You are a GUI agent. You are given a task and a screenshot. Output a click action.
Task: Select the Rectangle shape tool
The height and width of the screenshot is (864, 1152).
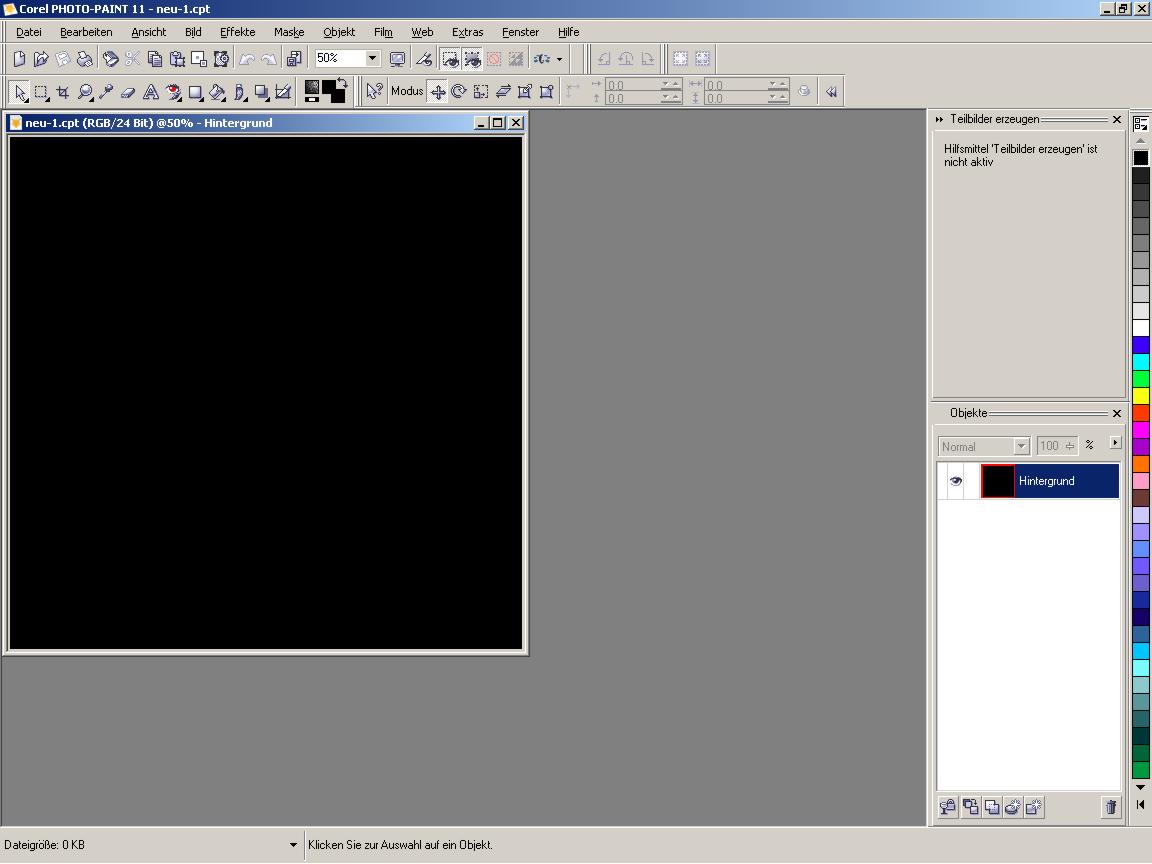(195, 92)
